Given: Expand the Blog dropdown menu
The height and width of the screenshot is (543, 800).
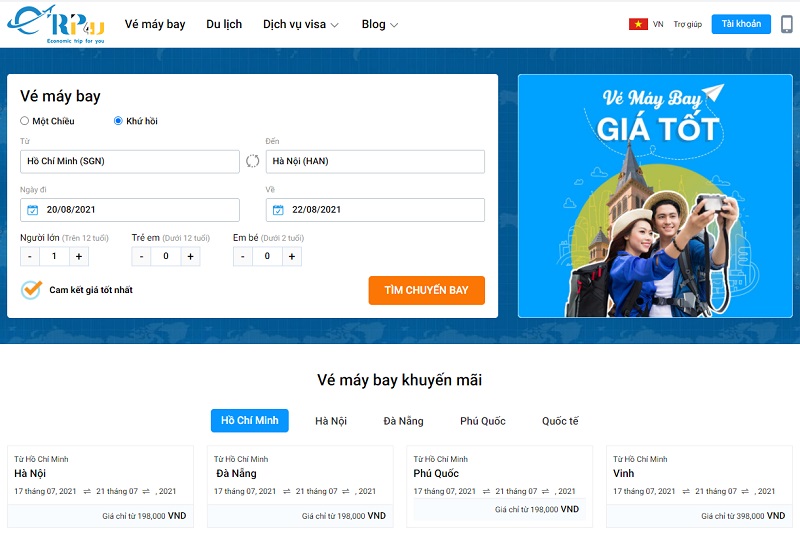Looking at the screenshot, I should (380, 24).
